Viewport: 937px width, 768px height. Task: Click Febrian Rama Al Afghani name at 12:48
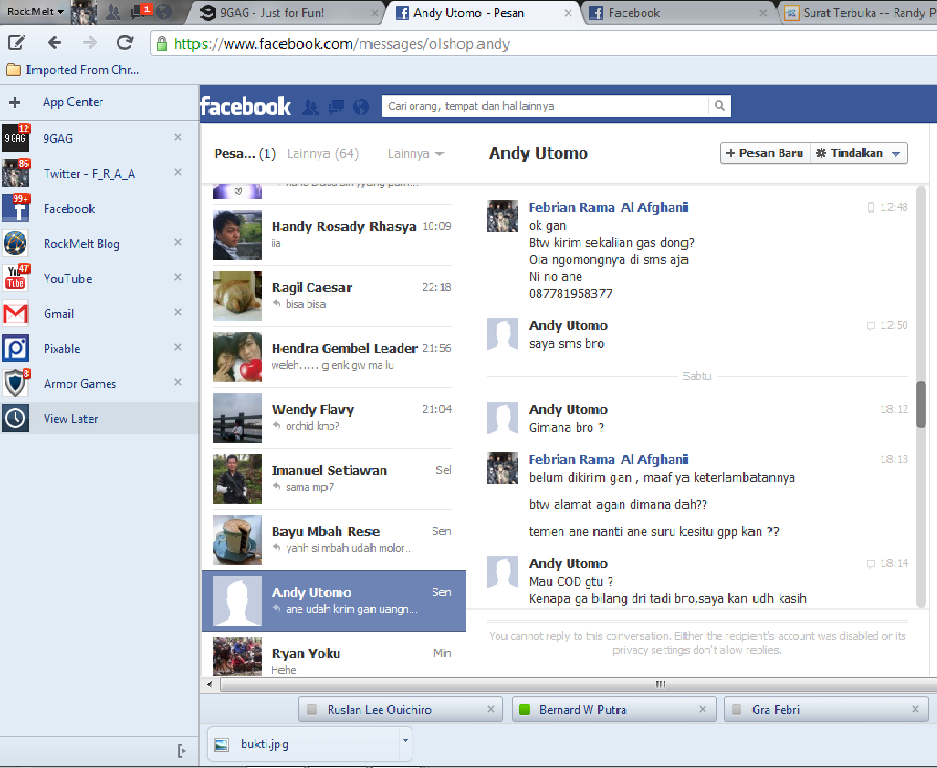pos(608,207)
